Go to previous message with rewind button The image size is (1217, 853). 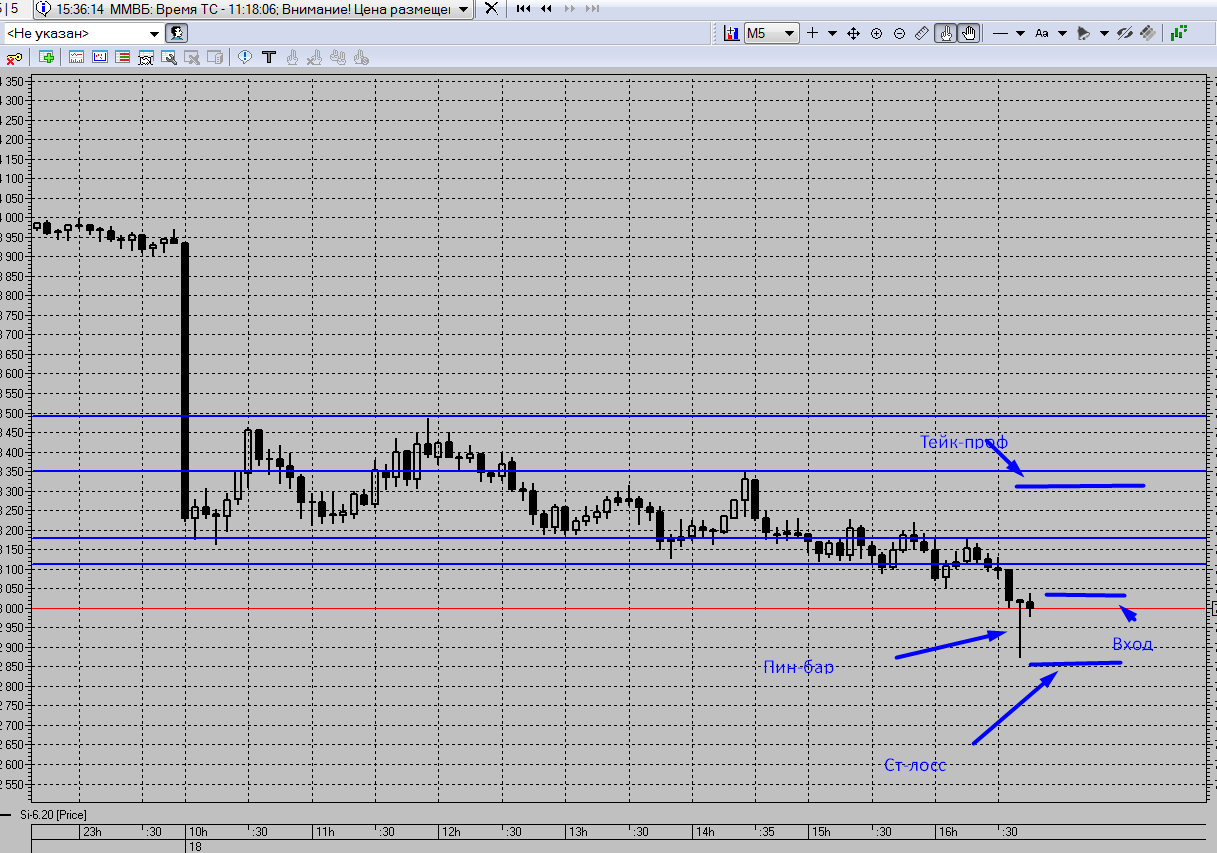547,8
